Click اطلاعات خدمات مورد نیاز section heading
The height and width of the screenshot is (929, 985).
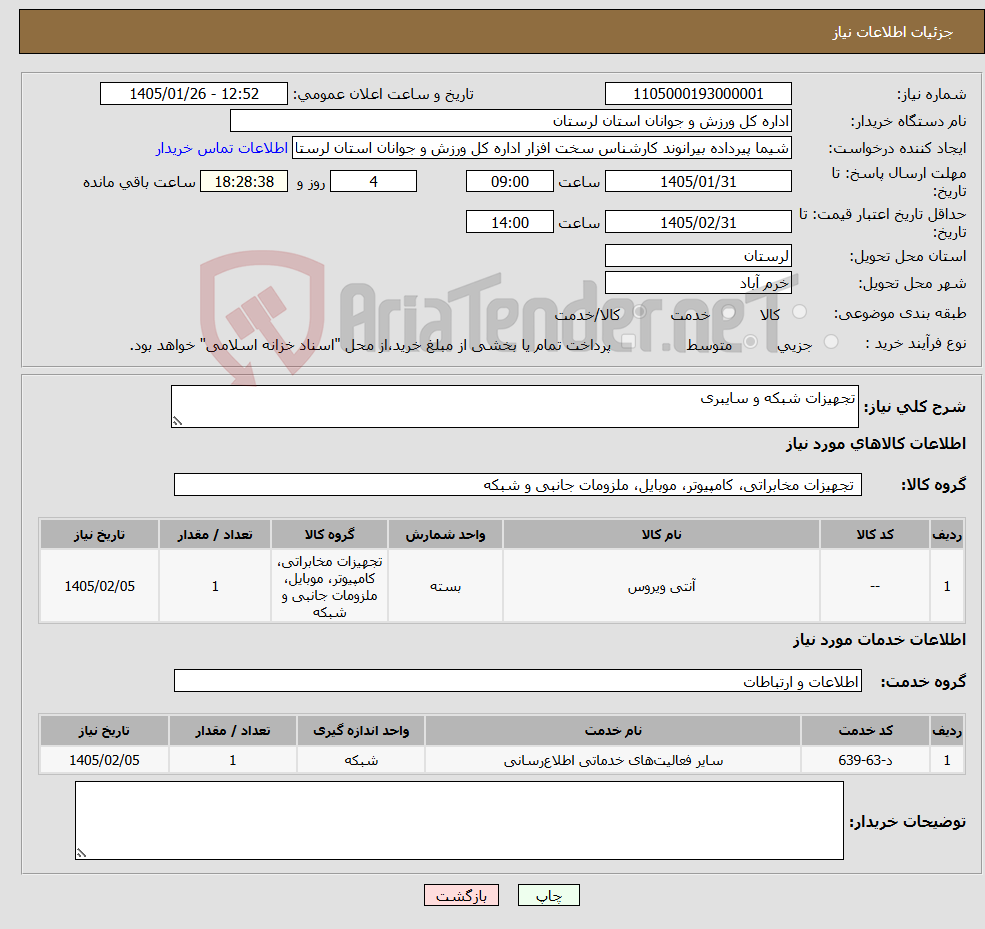point(879,639)
